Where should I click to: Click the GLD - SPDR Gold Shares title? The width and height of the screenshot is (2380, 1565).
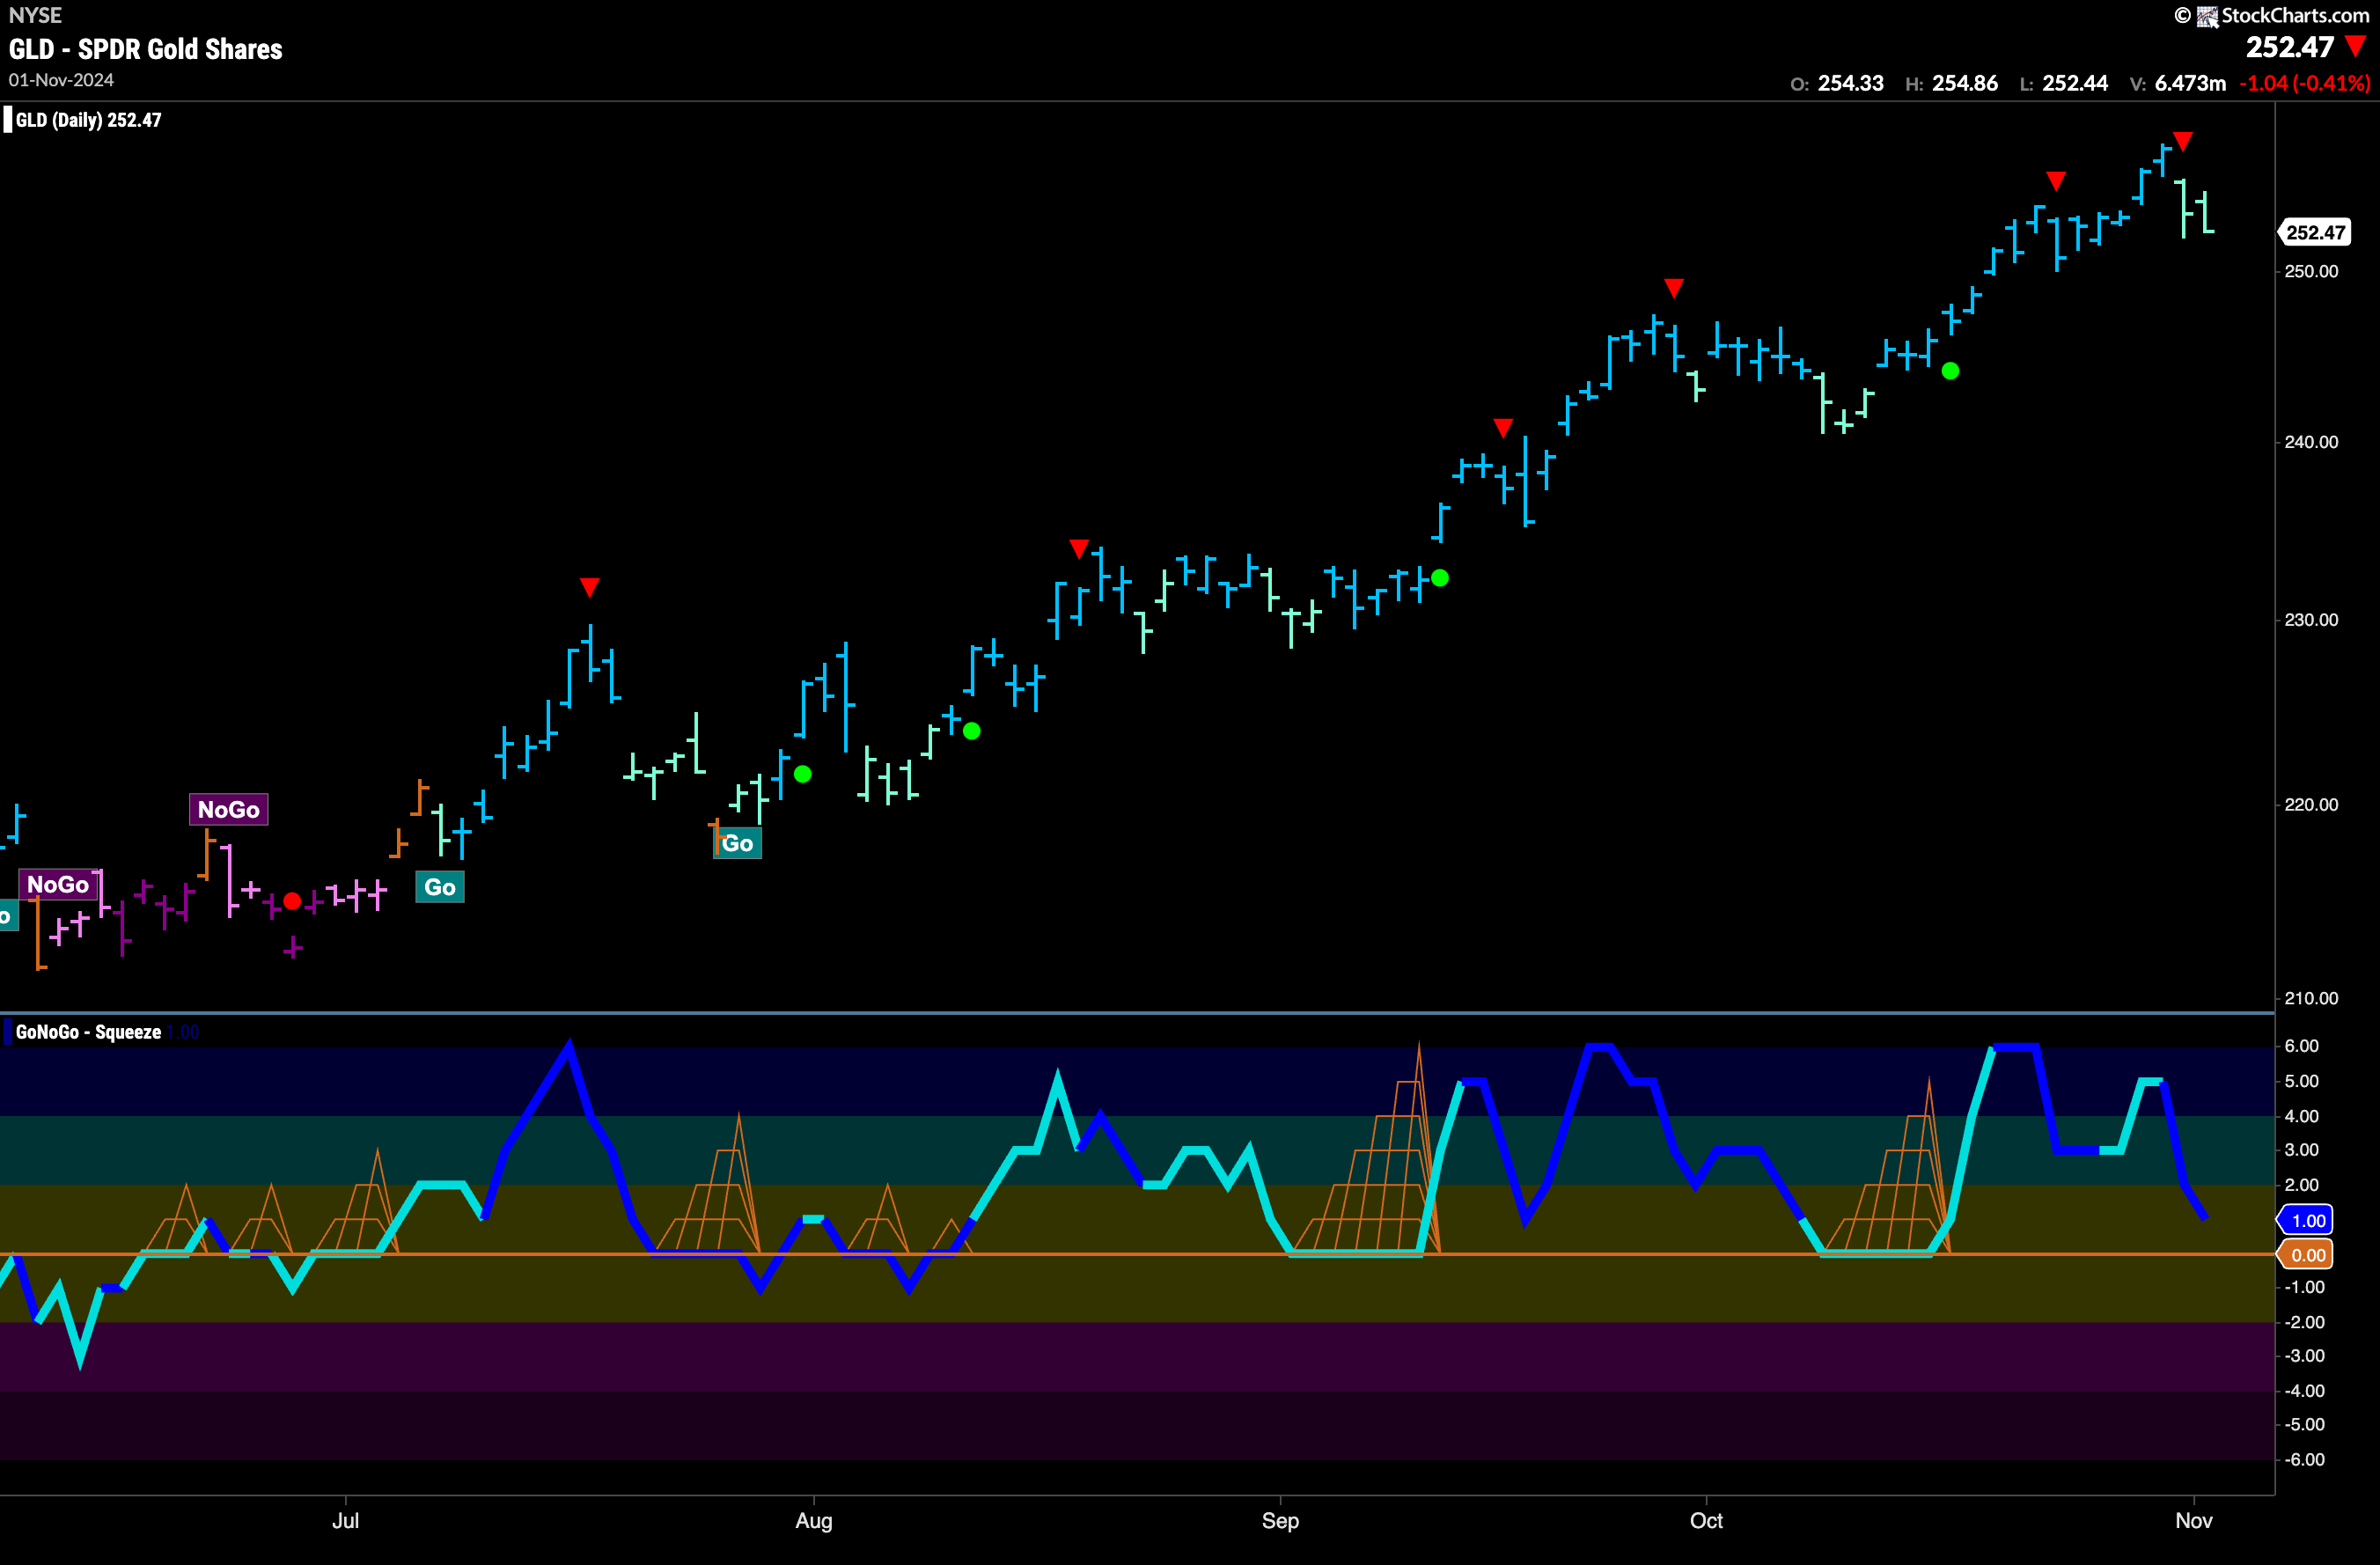[x=146, y=49]
